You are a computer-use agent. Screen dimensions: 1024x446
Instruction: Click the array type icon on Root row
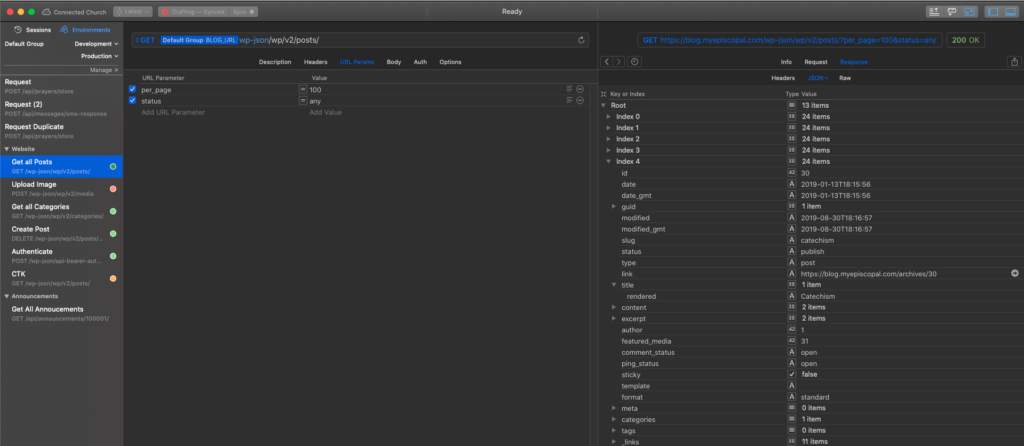tap(792, 105)
